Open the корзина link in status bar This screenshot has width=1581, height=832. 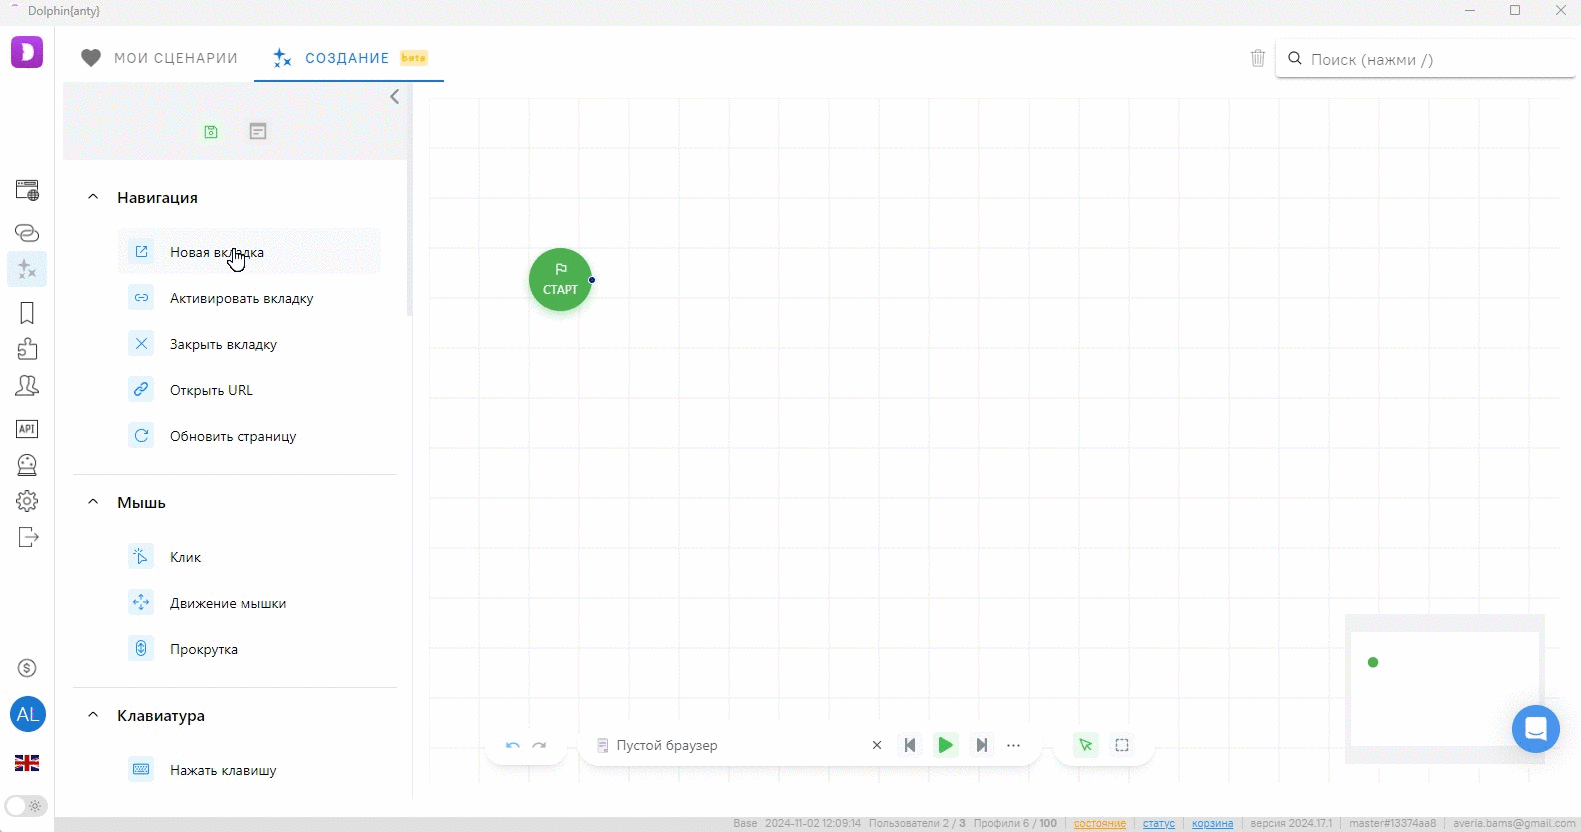click(1212, 823)
